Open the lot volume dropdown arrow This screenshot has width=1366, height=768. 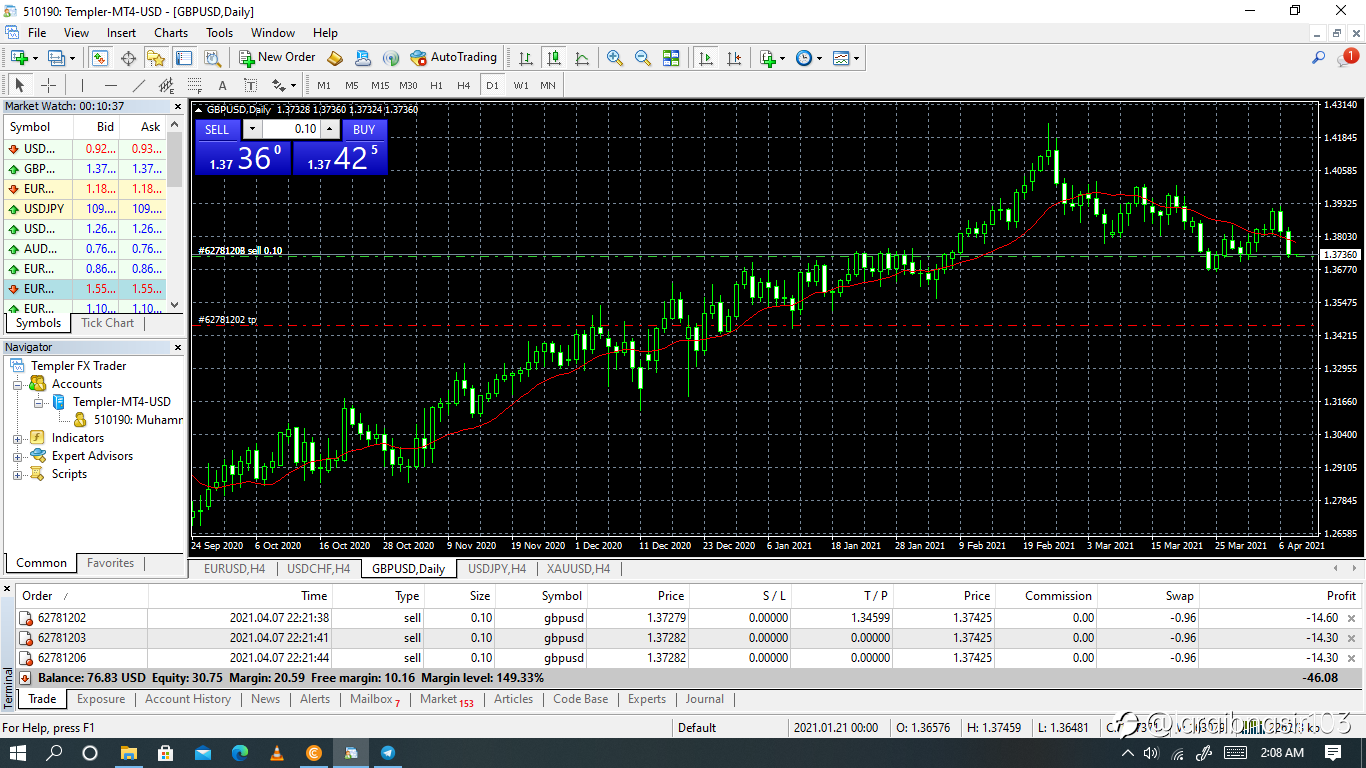[252, 129]
